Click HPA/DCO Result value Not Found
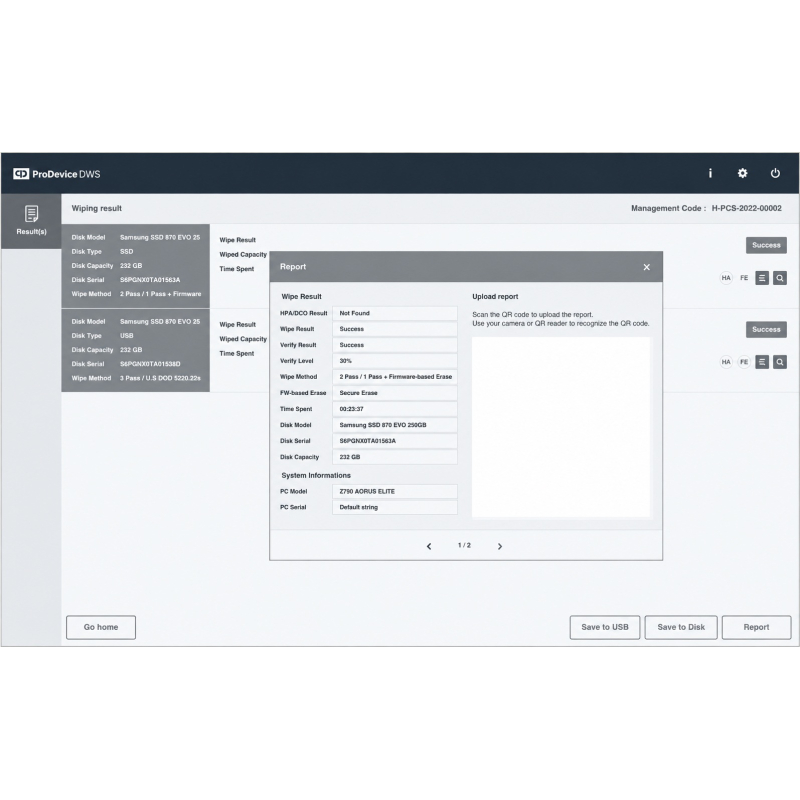The height and width of the screenshot is (800, 800). [x=394, y=313]
